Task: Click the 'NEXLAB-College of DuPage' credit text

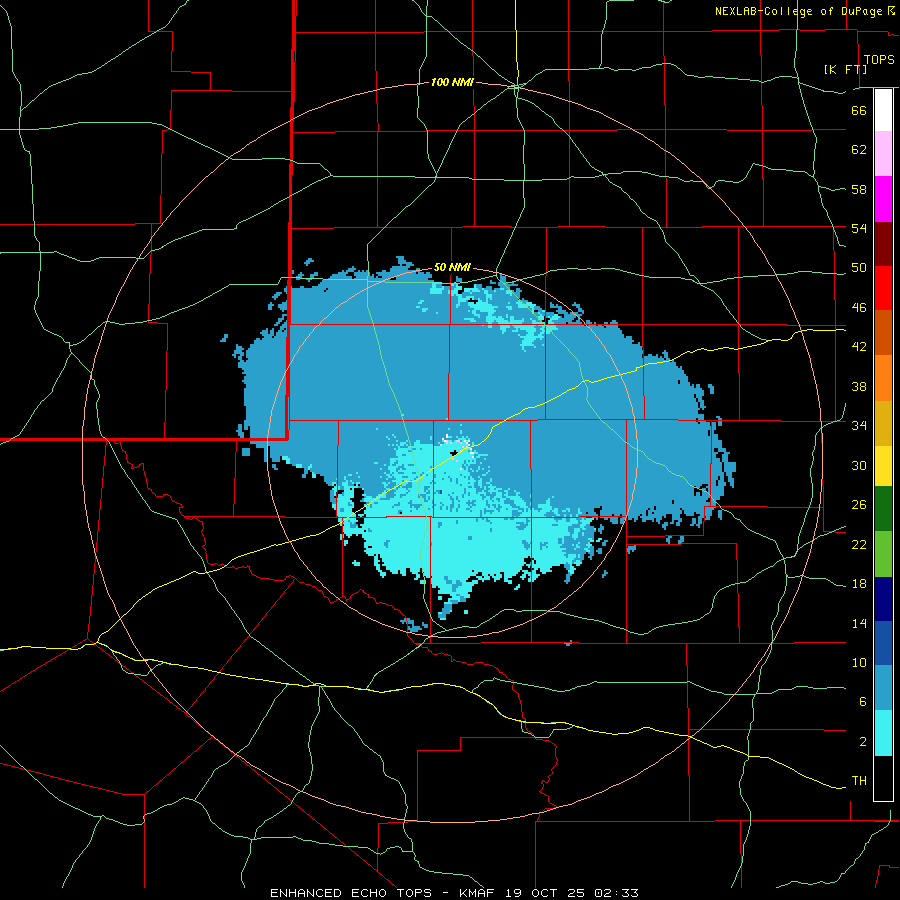Action: [x=799, y=11]
